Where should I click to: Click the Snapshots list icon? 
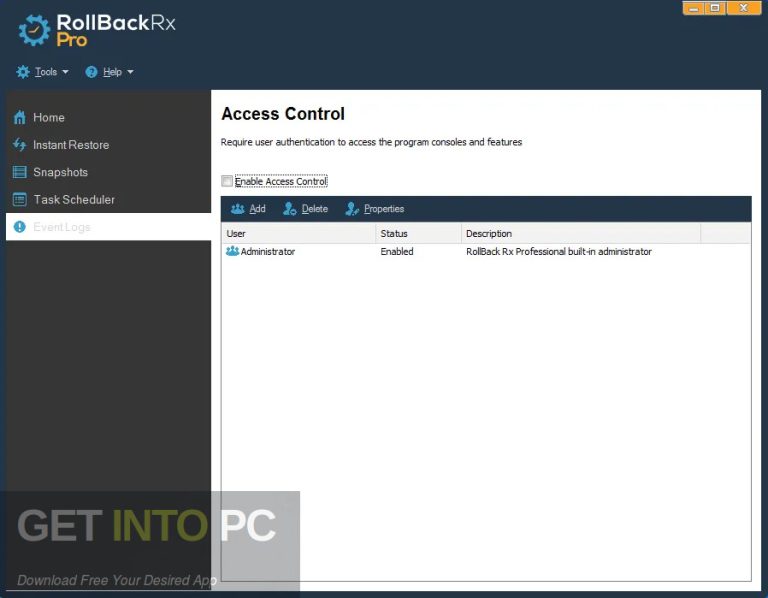(x=20, y=172)
